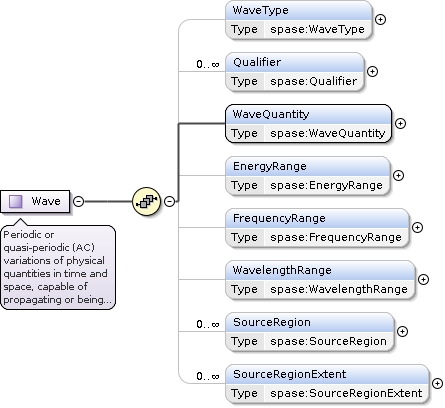Expand the Qualifier element node
The width and height of the screenshot is (445, 408).
point(372,72)
